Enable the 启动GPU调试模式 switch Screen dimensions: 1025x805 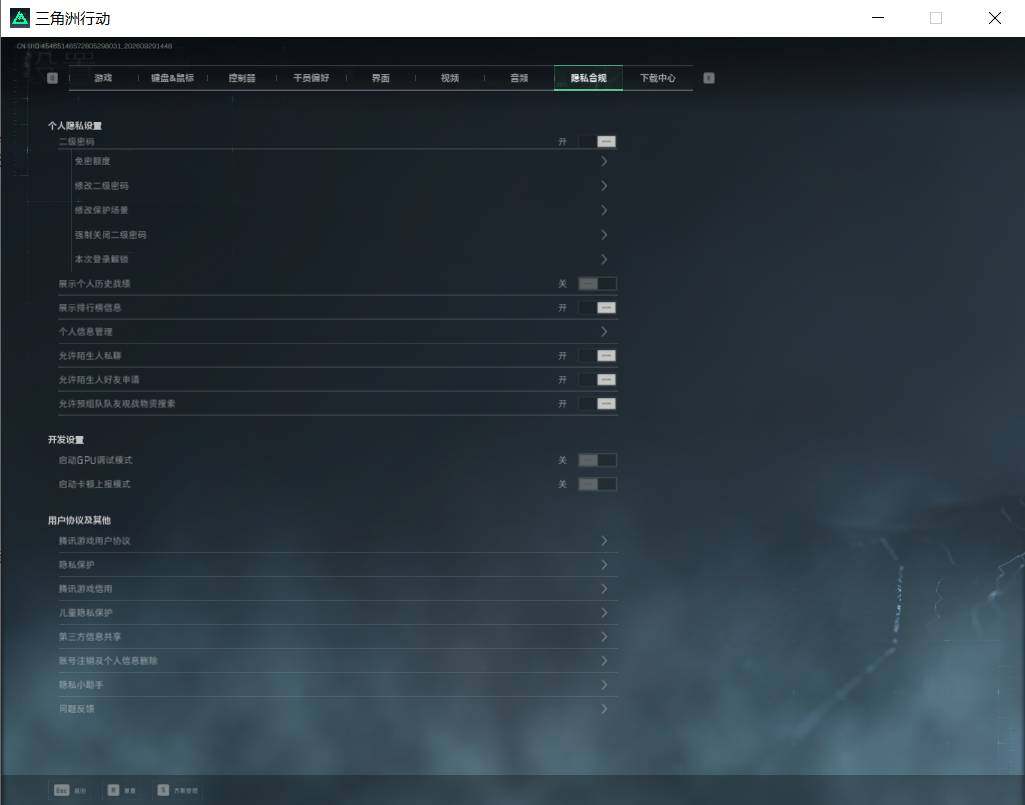pyautogui.click(x=597, y=460)
